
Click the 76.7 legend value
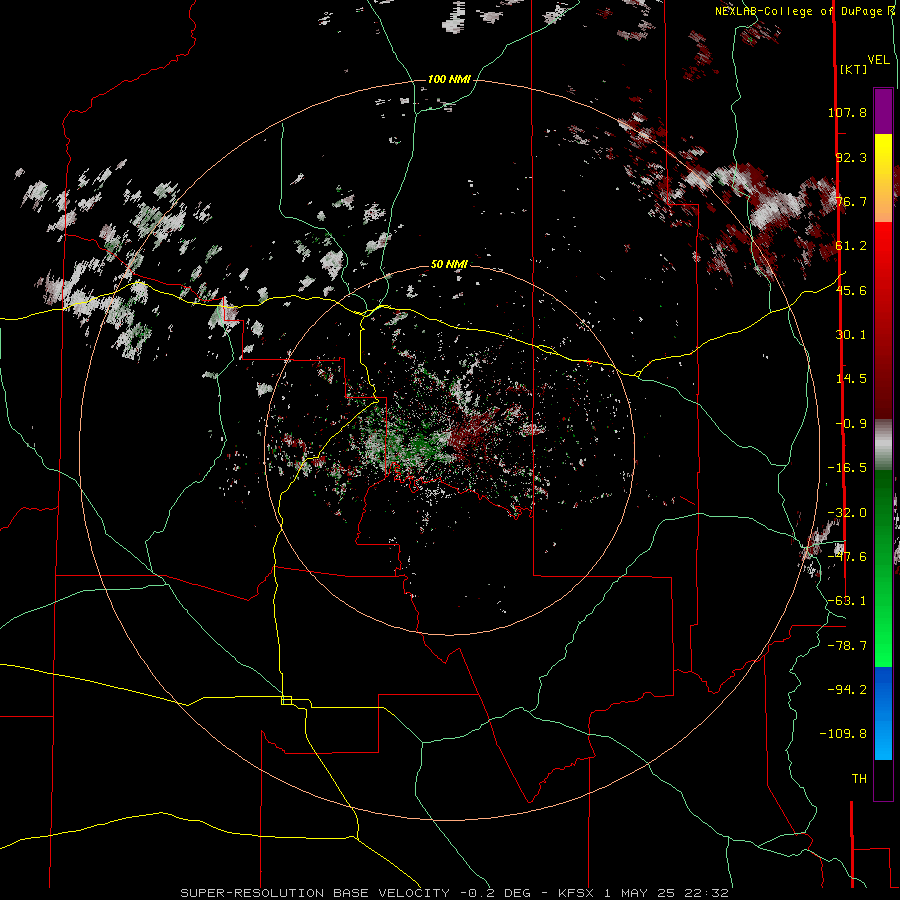851,201
